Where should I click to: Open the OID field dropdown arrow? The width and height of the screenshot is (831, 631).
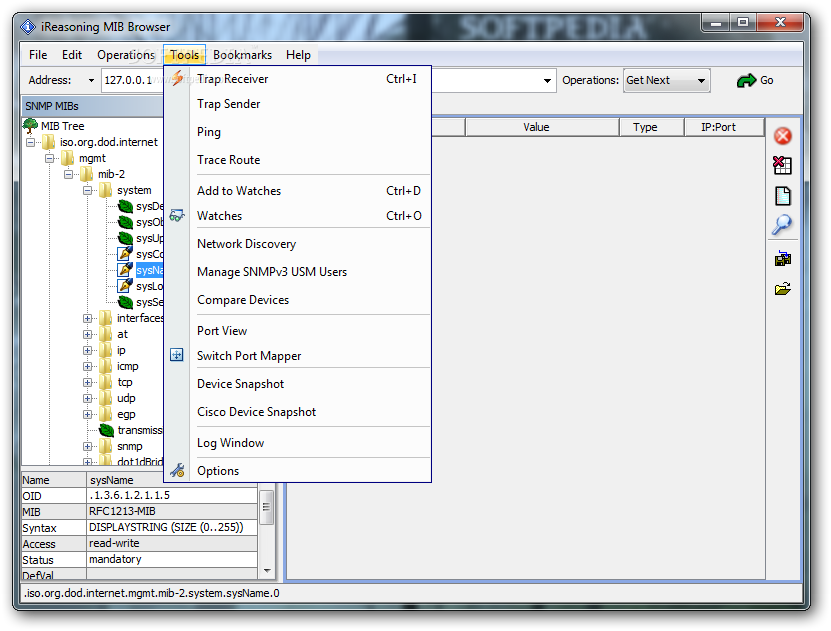point(547,81)
